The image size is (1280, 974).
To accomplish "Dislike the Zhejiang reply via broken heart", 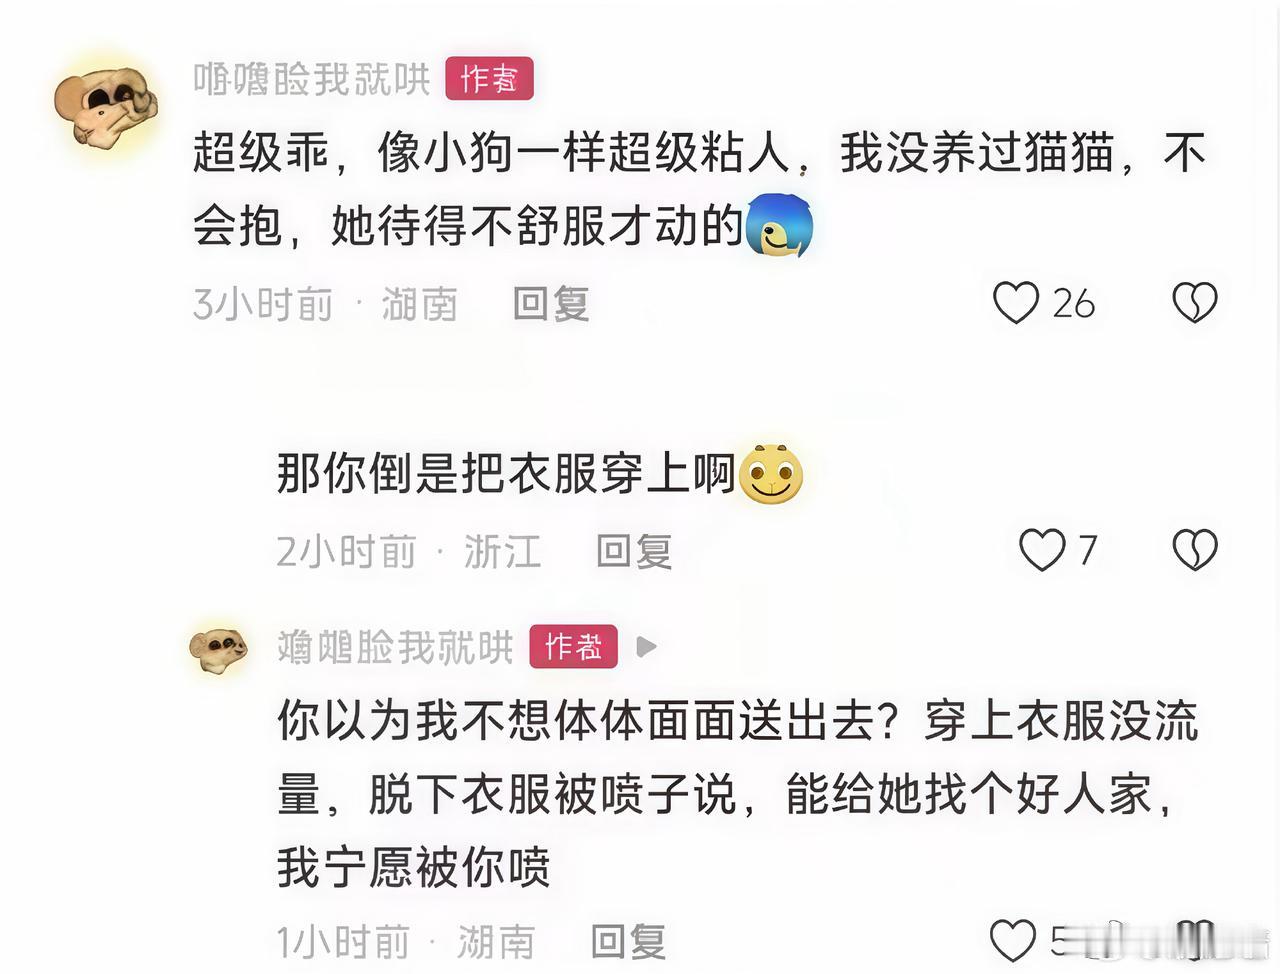I will 1194,550.
